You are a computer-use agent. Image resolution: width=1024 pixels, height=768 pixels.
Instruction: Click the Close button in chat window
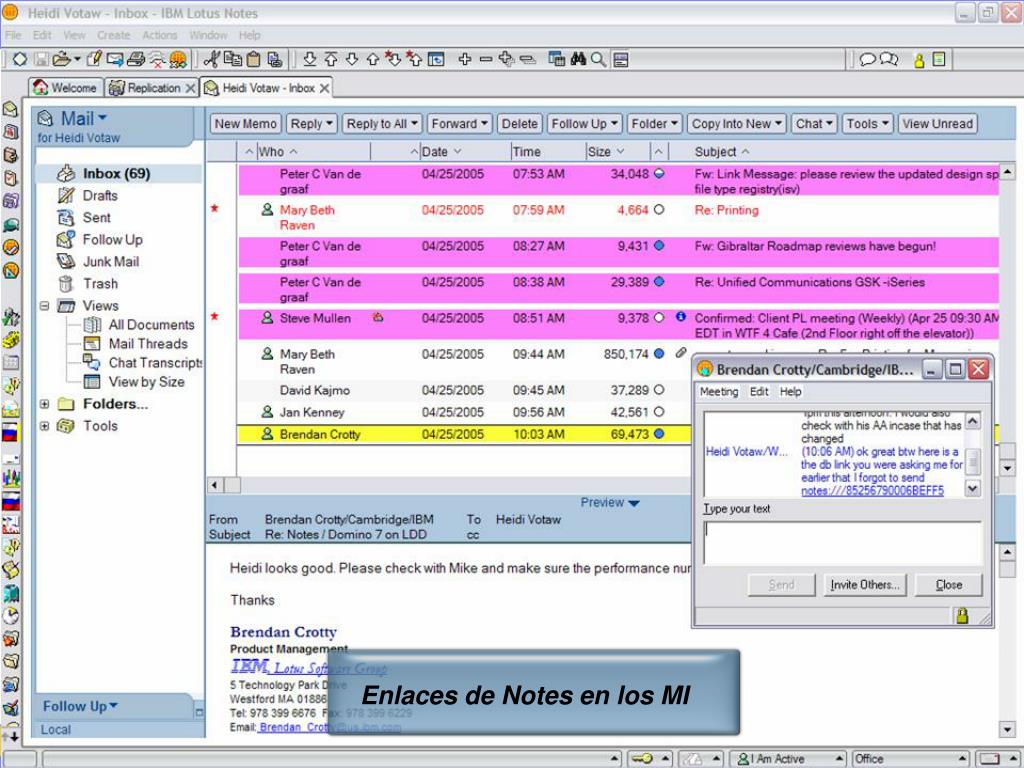click(948, 584)
